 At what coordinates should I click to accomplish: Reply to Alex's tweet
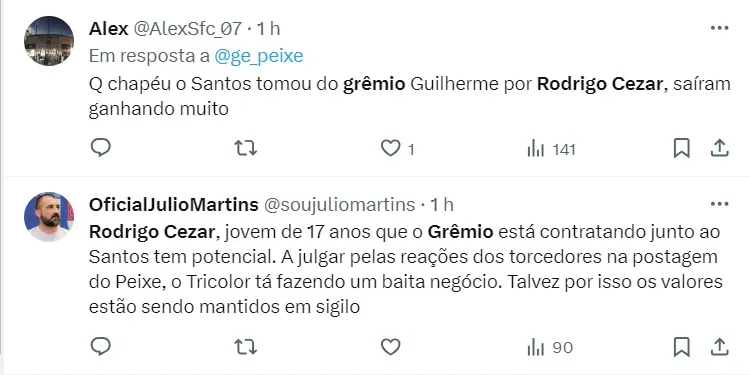pyautogui.click(x=100, y=148)
